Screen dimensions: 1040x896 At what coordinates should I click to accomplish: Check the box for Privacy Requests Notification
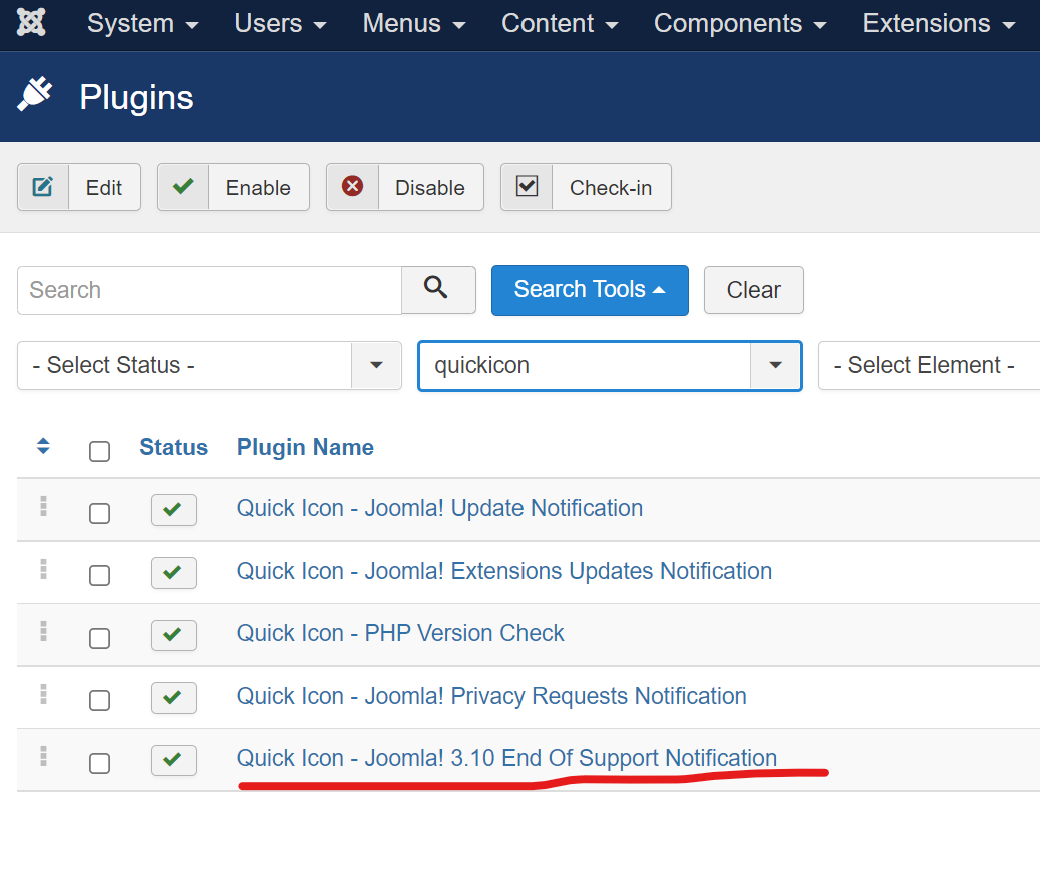click(99, 700)
